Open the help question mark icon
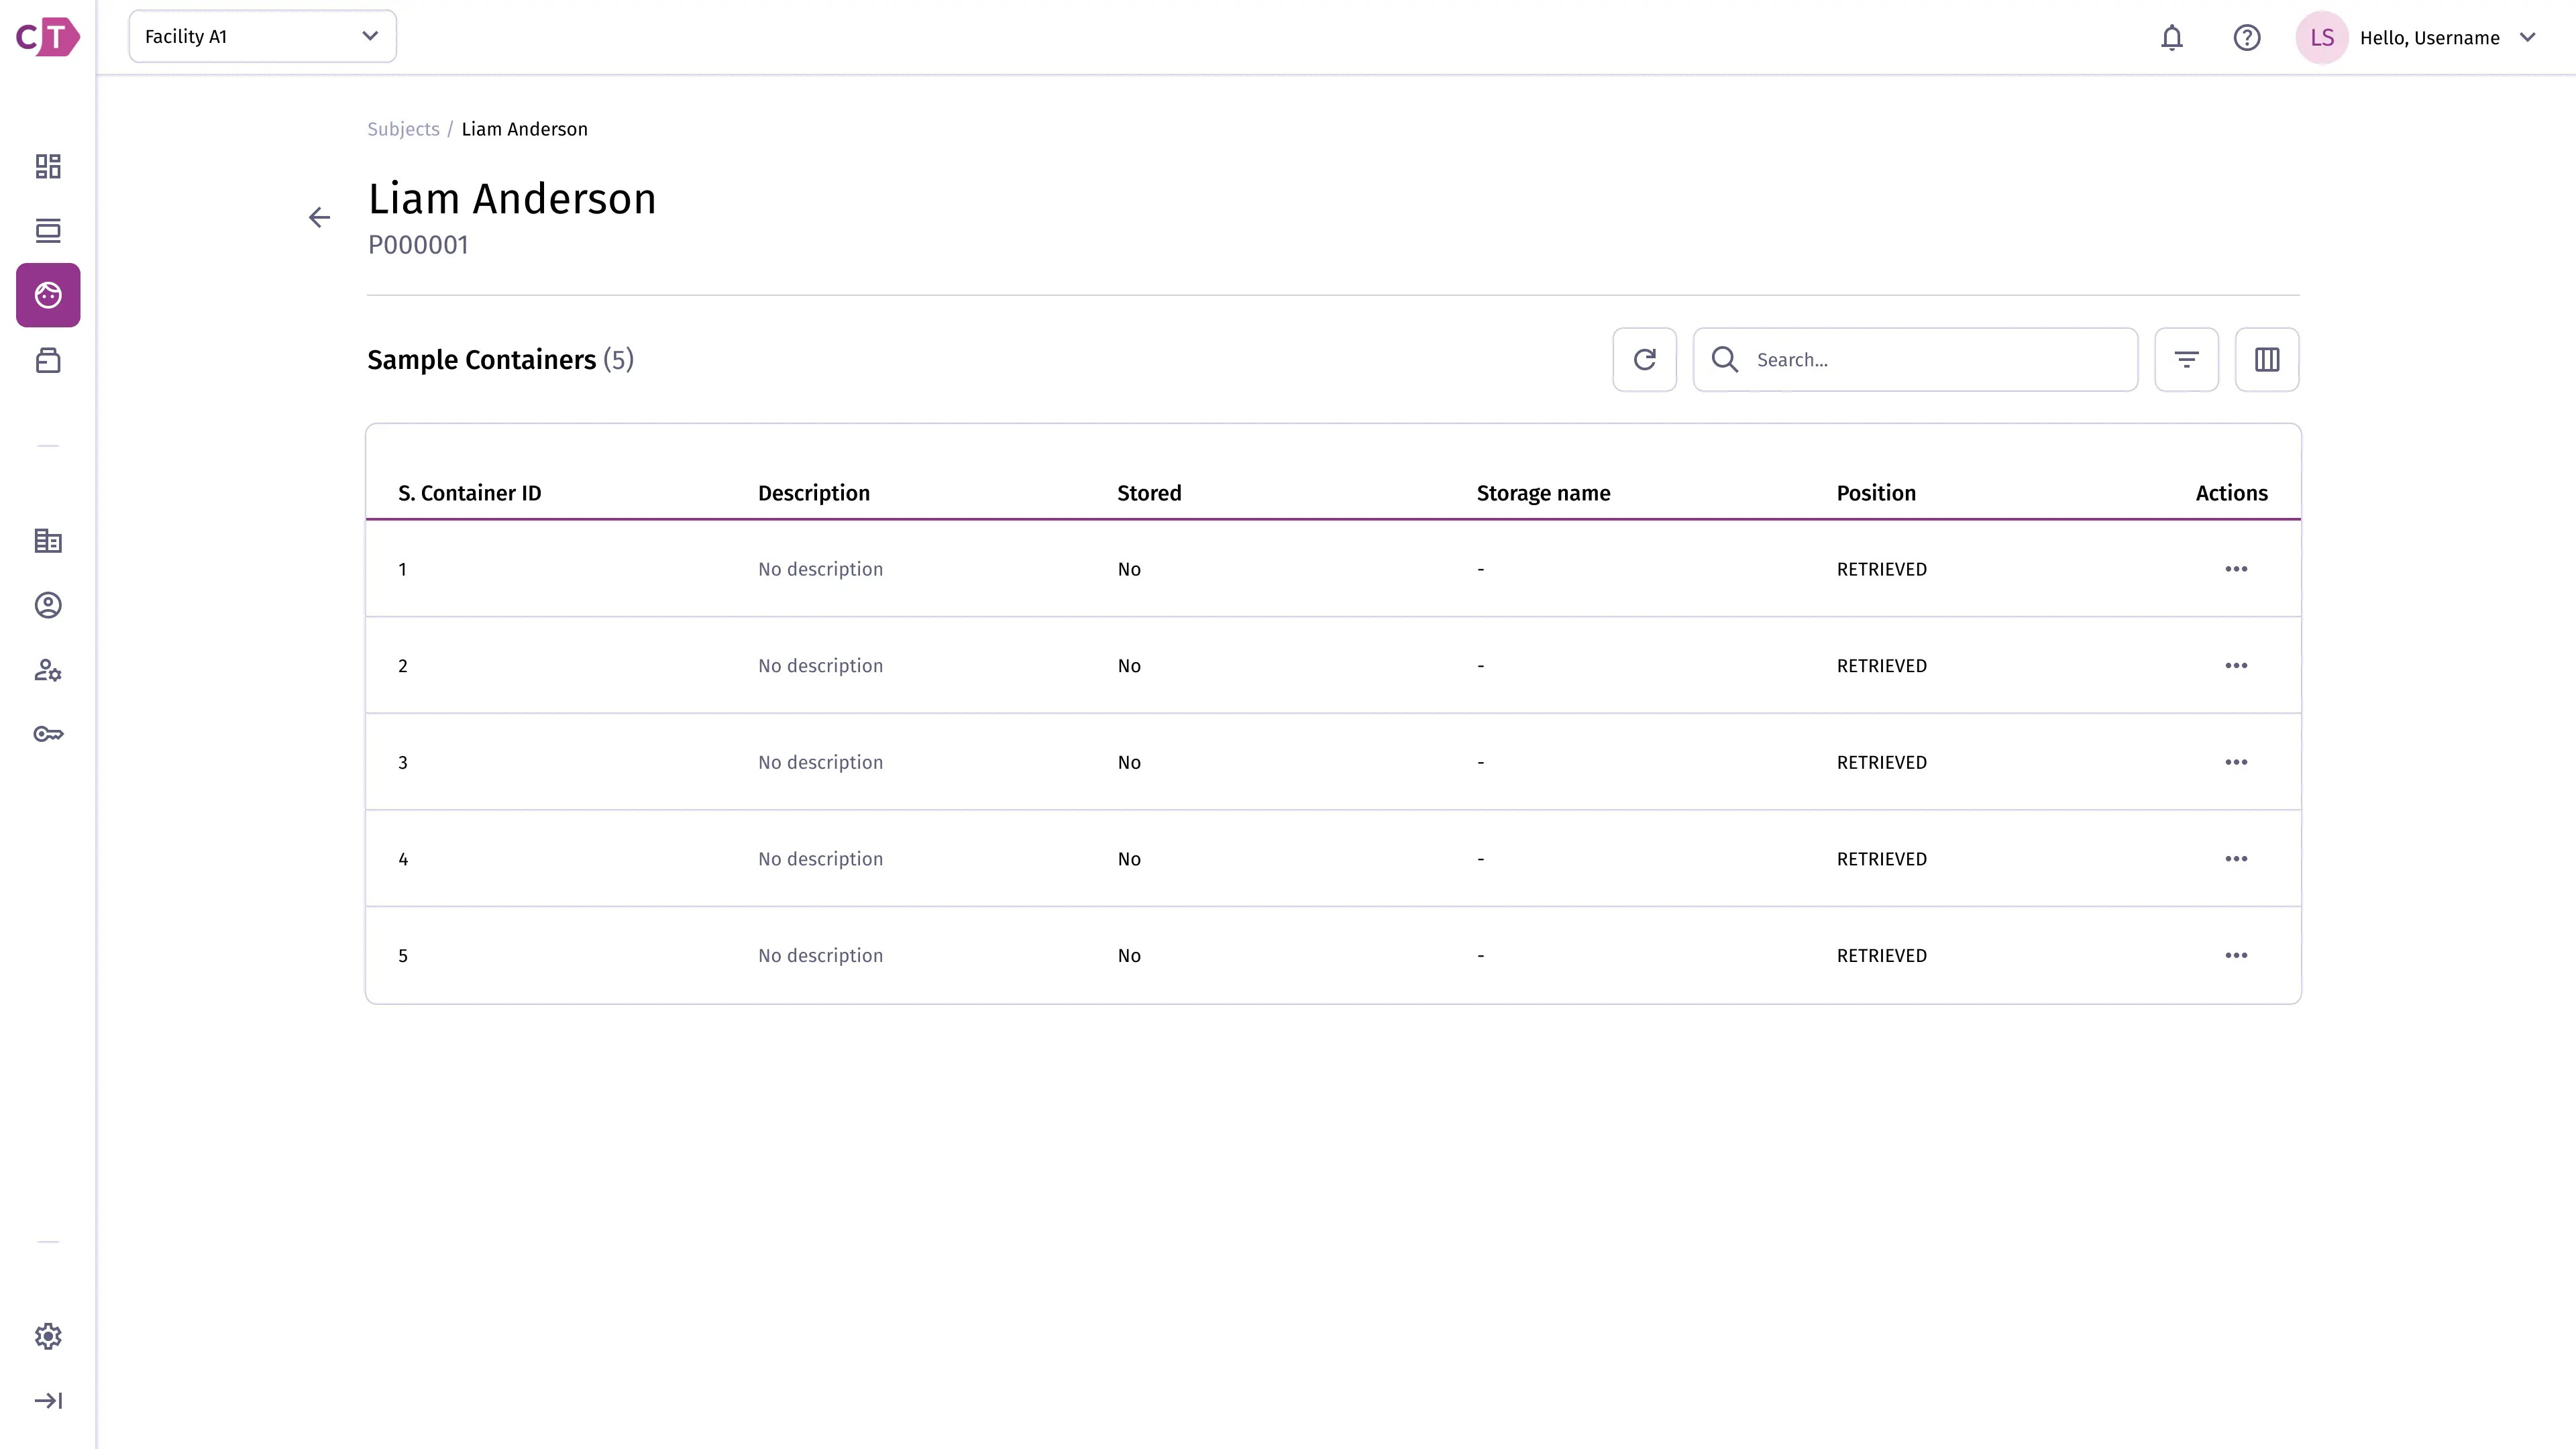Screen dimensions: 2576x1449 click(x=2247, y=38)
